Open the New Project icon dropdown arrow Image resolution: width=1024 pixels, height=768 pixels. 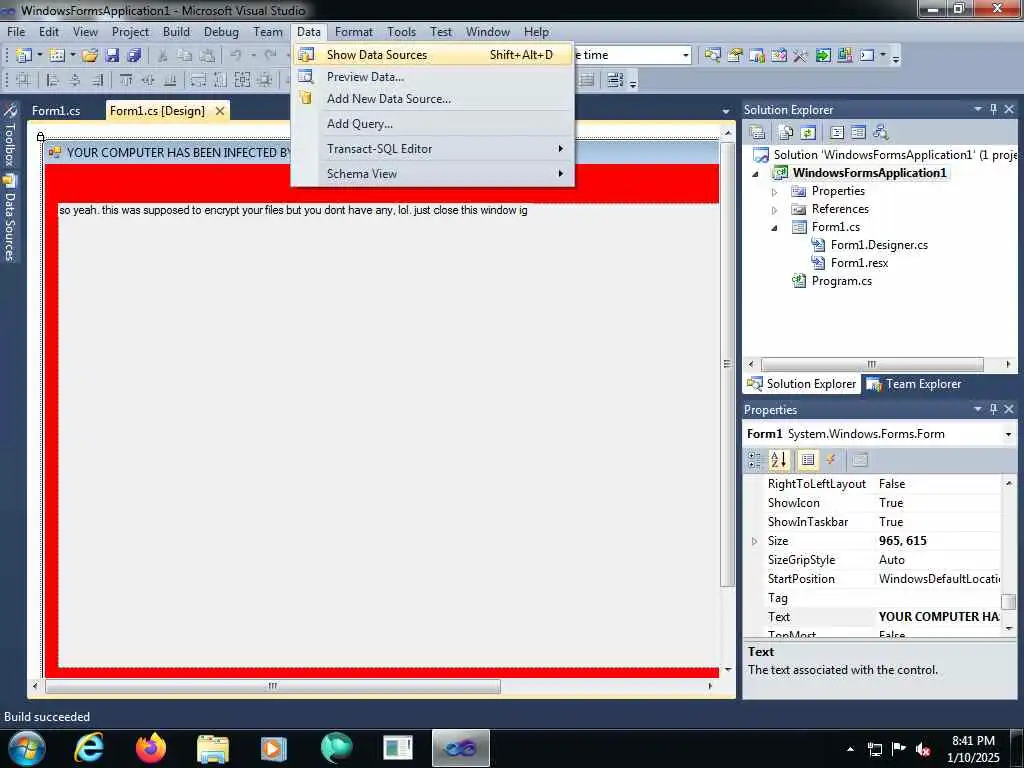[40, 56]
